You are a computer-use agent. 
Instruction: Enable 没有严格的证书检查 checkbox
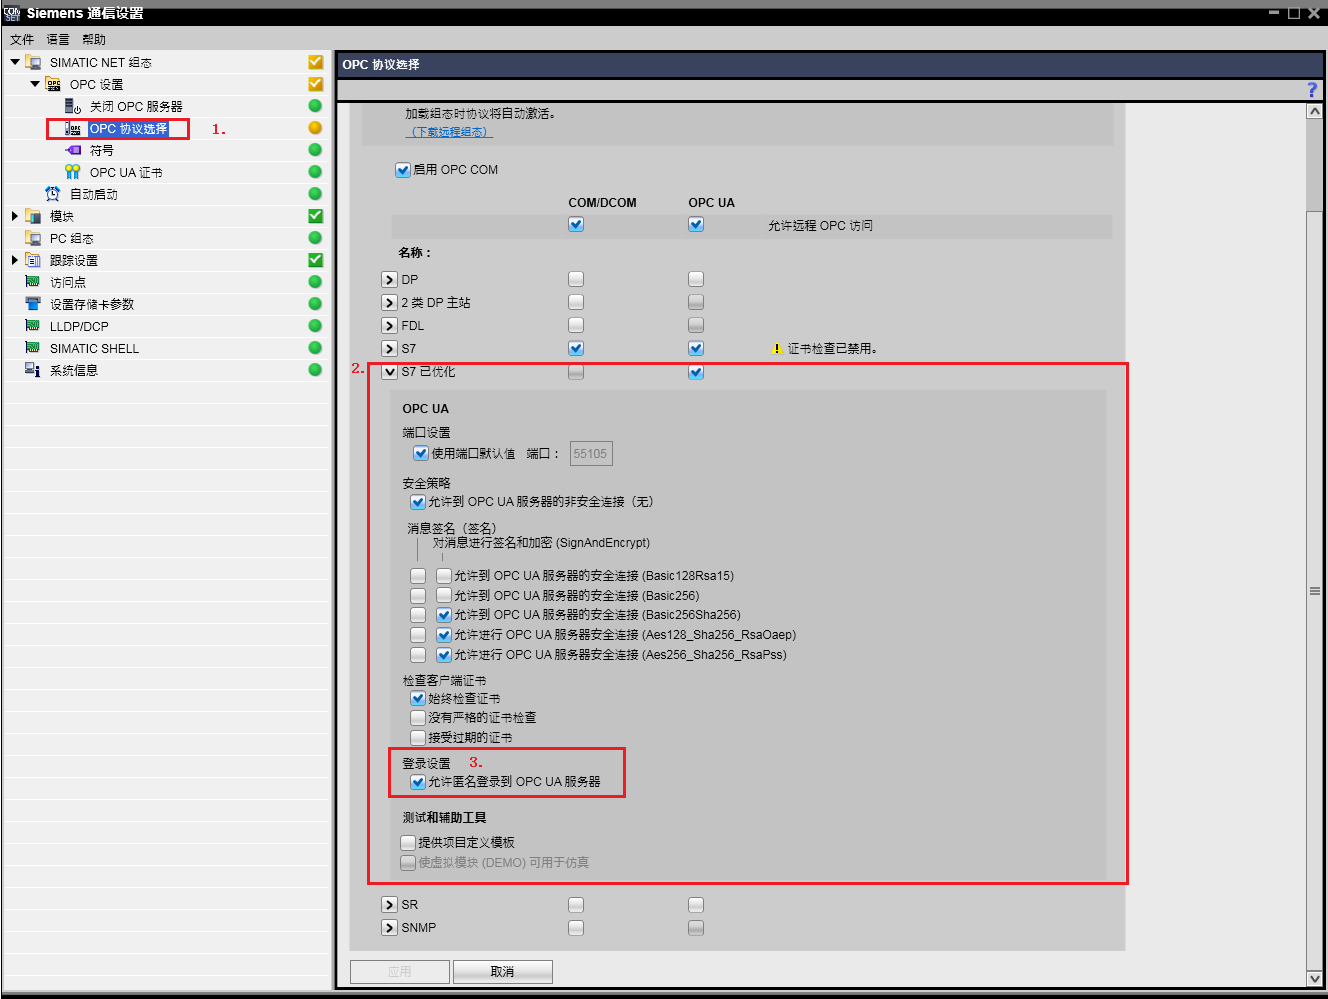(x=418, y=718)
